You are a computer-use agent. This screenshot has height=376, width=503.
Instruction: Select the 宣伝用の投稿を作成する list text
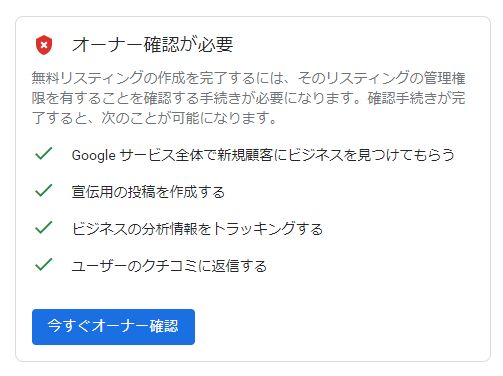point(148,192)
